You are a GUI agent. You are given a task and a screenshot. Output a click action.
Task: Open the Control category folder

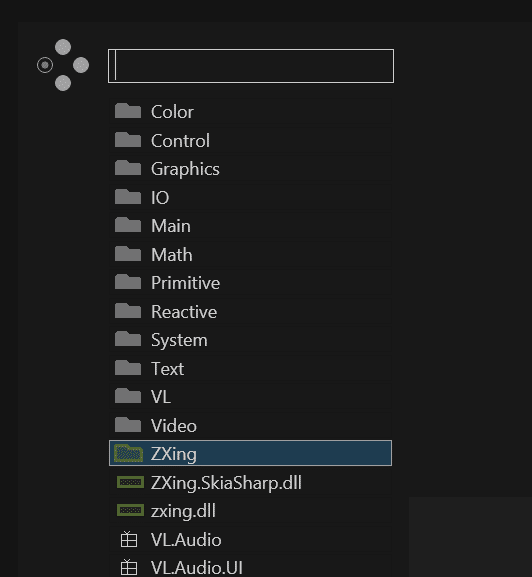(250, 141)
